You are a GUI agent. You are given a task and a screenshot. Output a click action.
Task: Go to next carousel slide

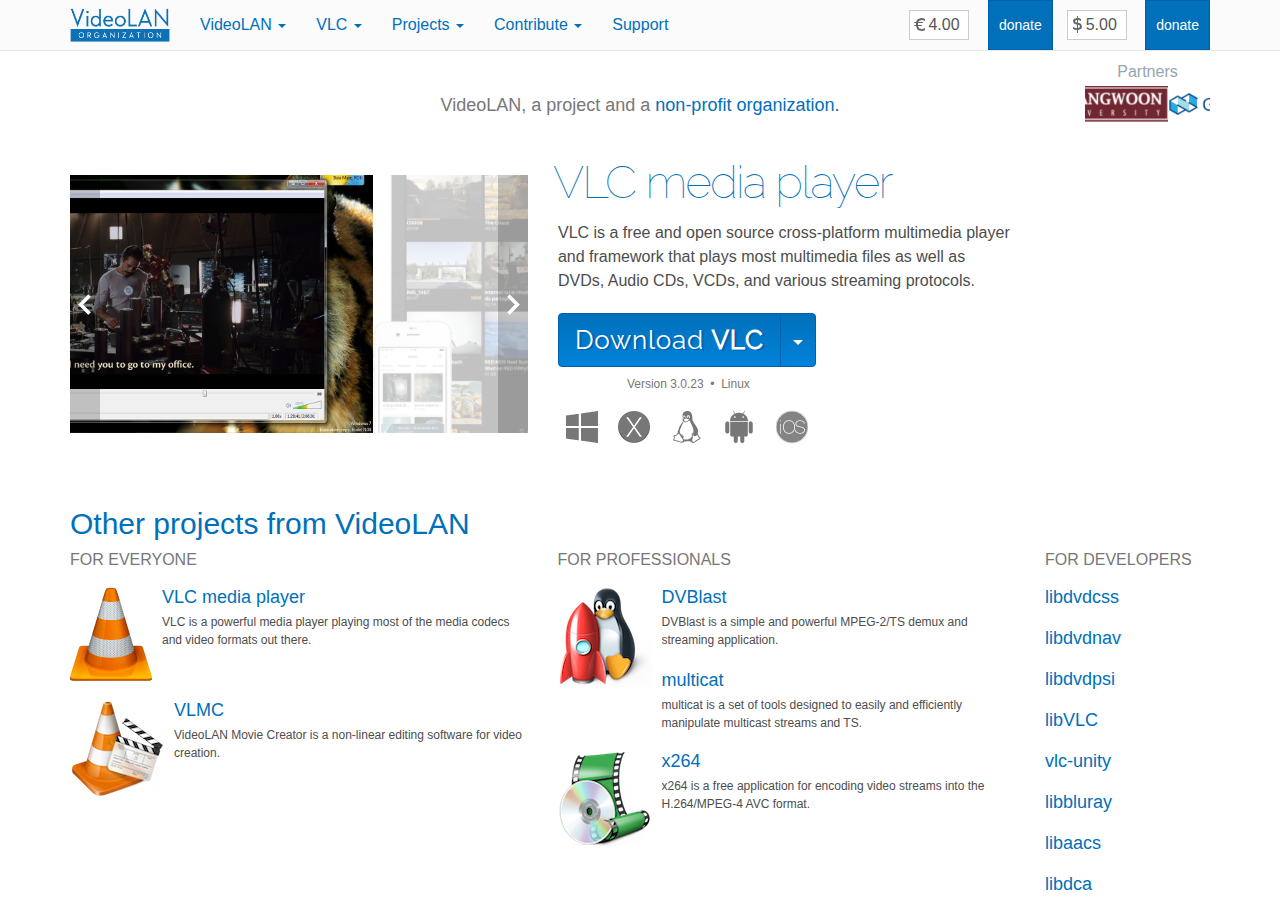pyautogui.click(x=513, y=304)
